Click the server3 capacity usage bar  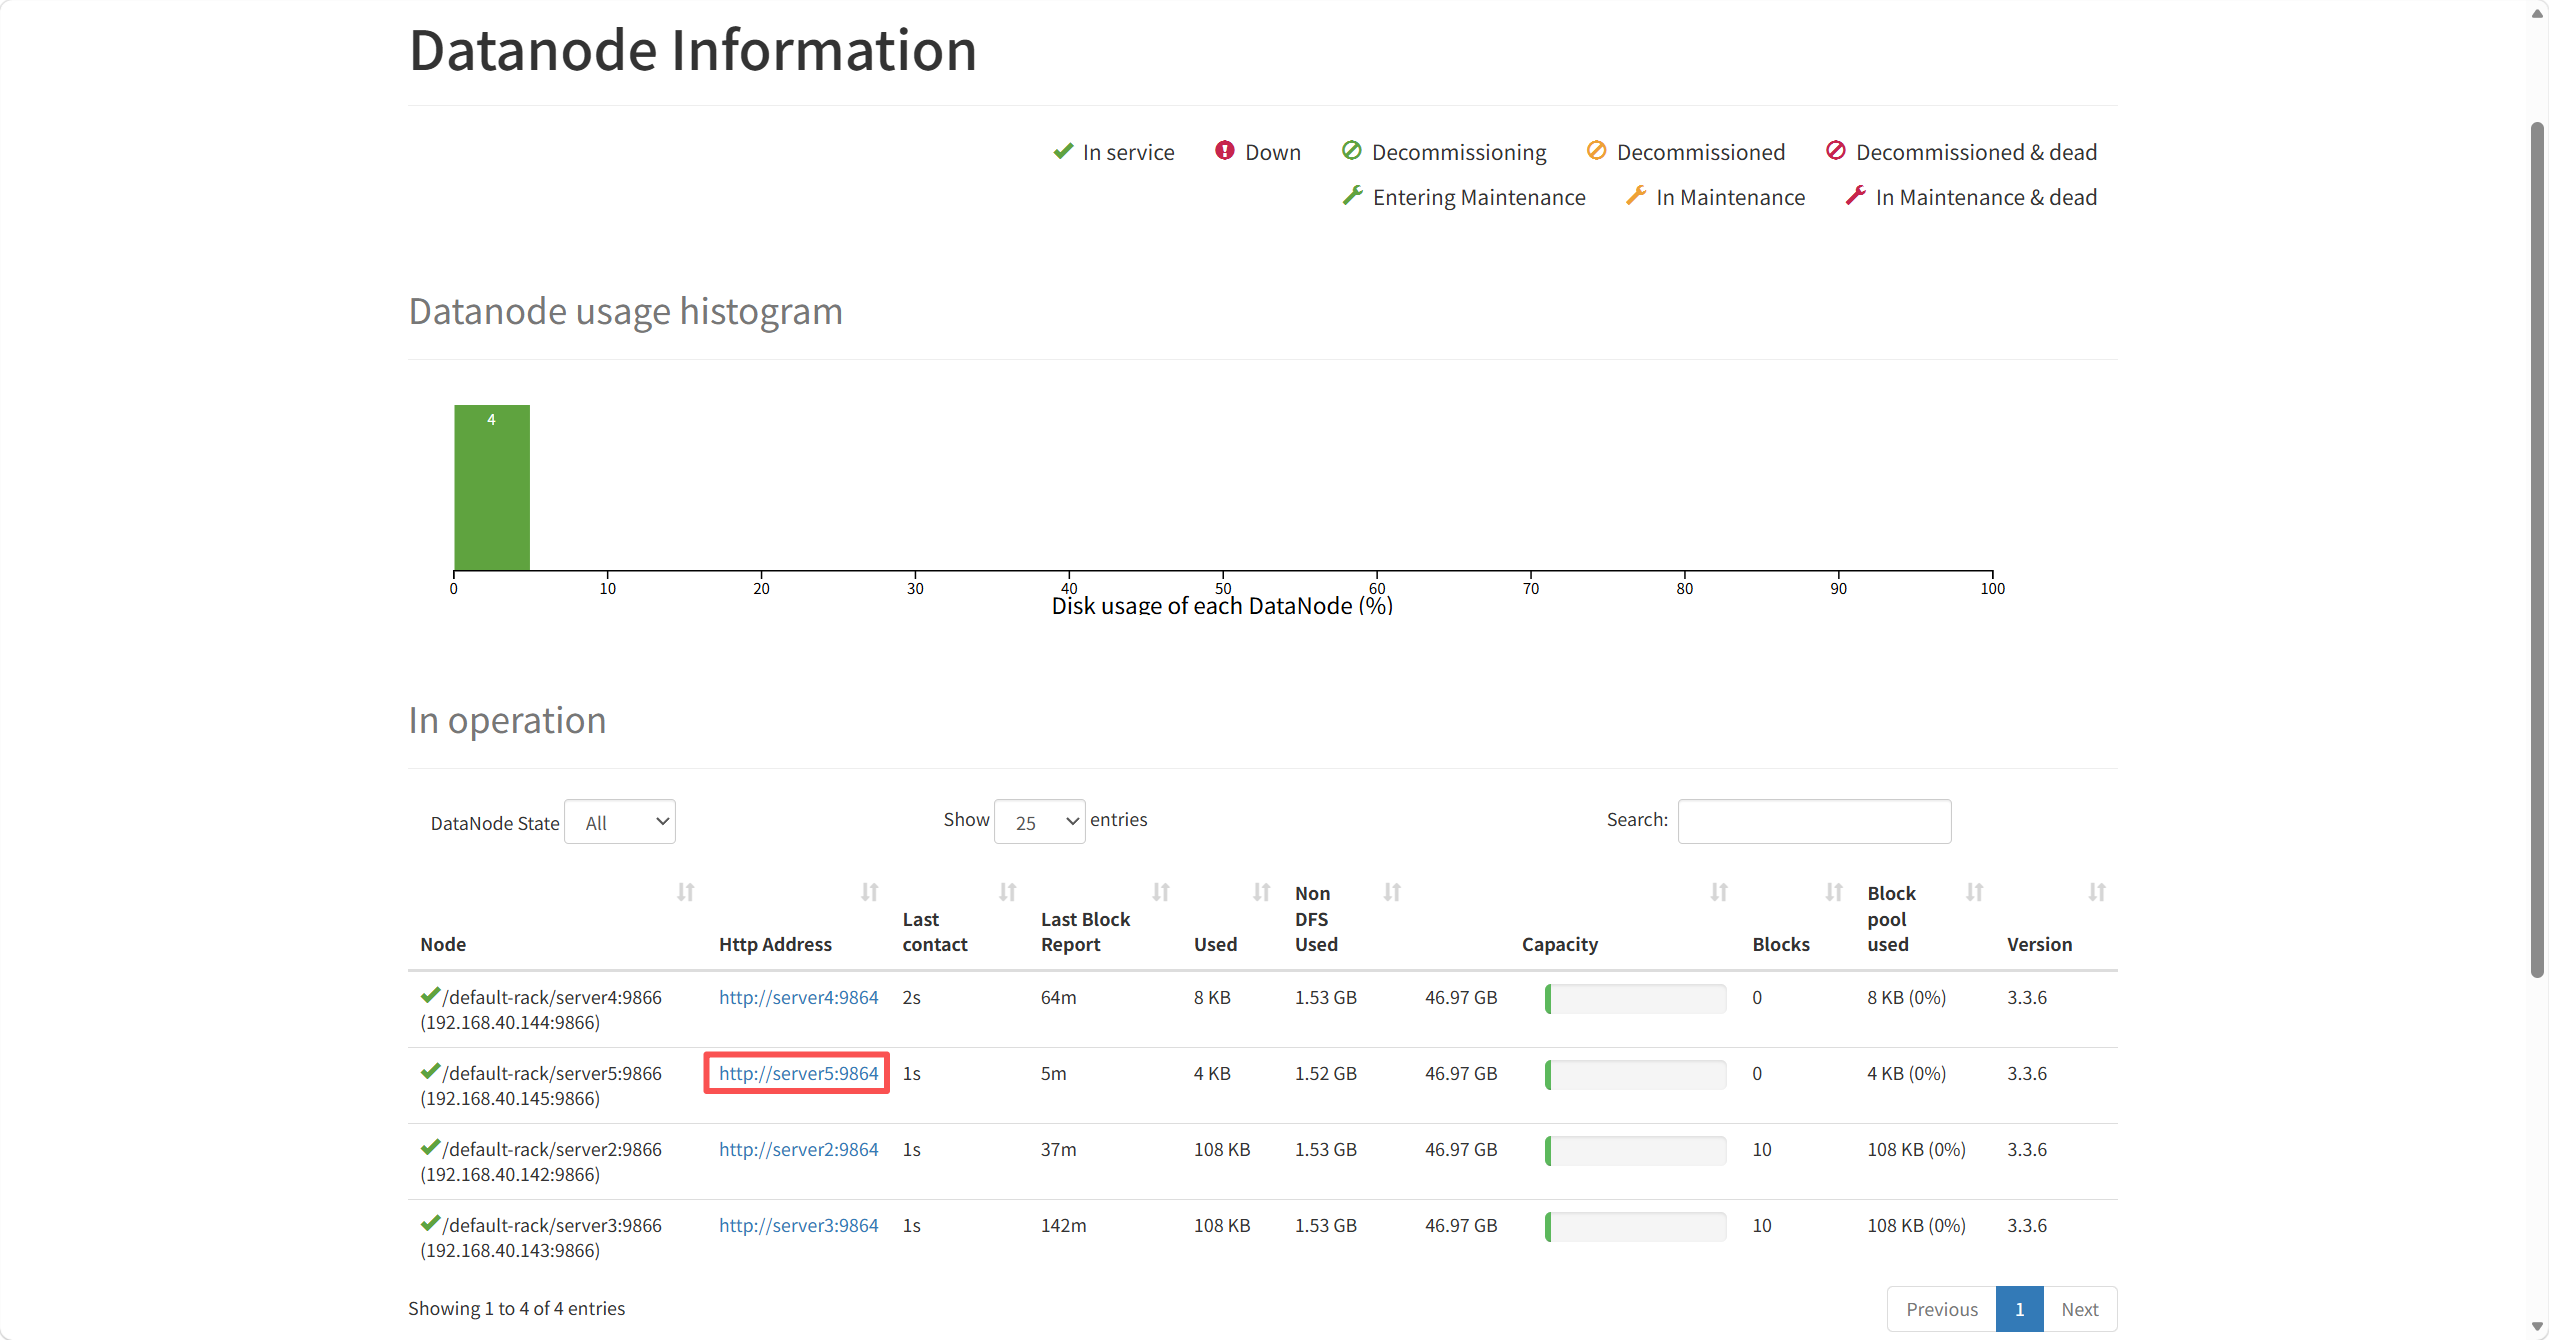(x=1635, y=1226)
